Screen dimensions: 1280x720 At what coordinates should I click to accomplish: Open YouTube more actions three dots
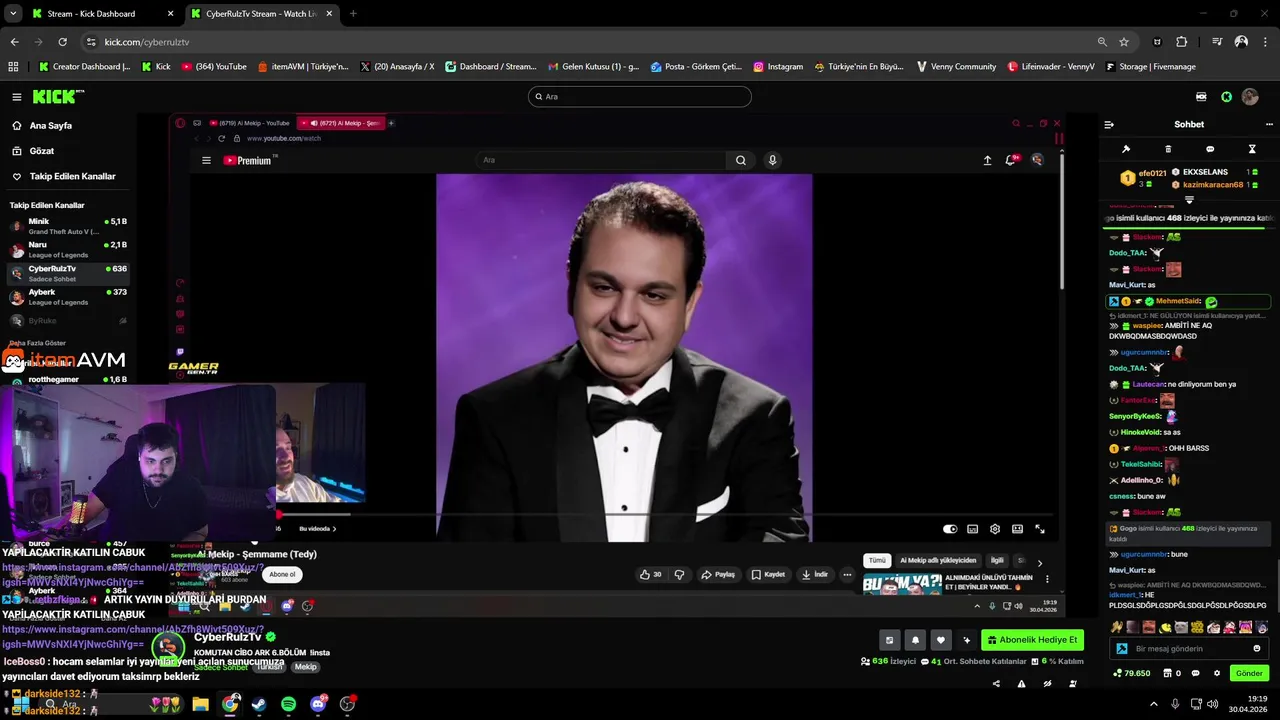(847, 575)
